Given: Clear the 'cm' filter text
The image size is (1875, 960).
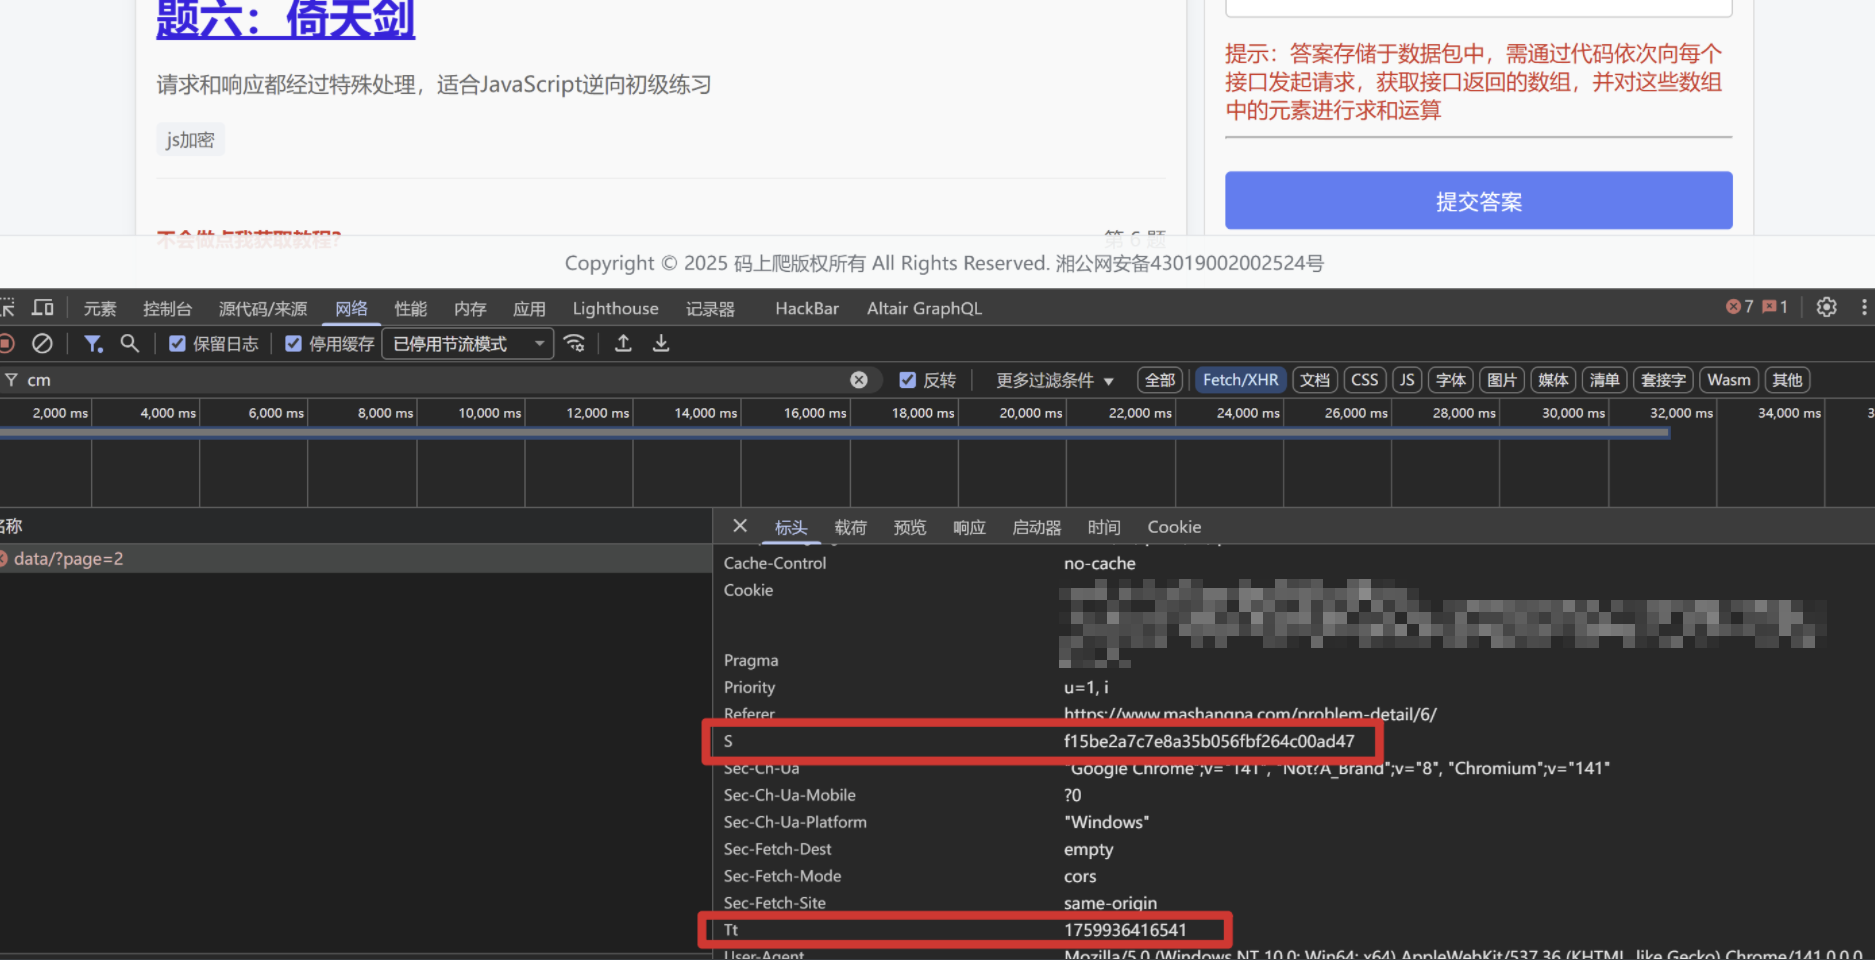Looking at the screenshot, I should [859, 380].
